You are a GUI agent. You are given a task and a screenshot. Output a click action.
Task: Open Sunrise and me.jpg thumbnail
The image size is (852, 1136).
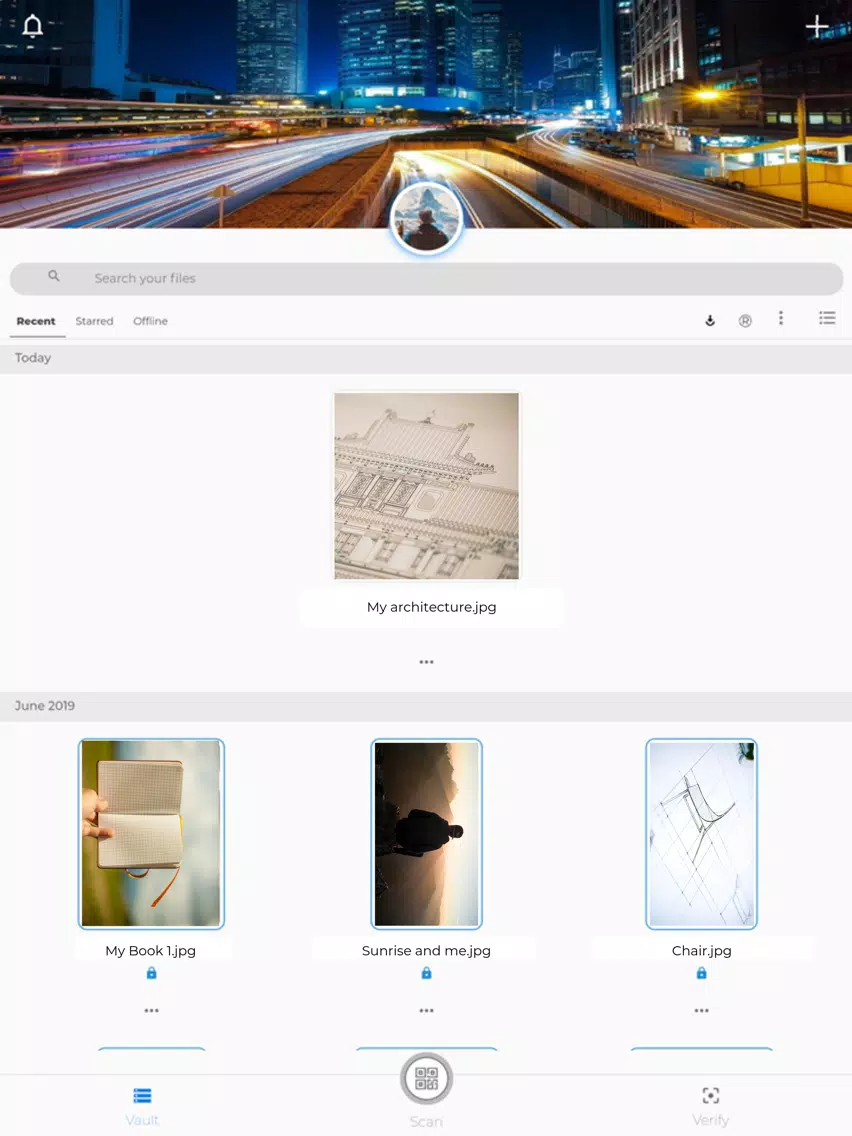click(426, 834)
